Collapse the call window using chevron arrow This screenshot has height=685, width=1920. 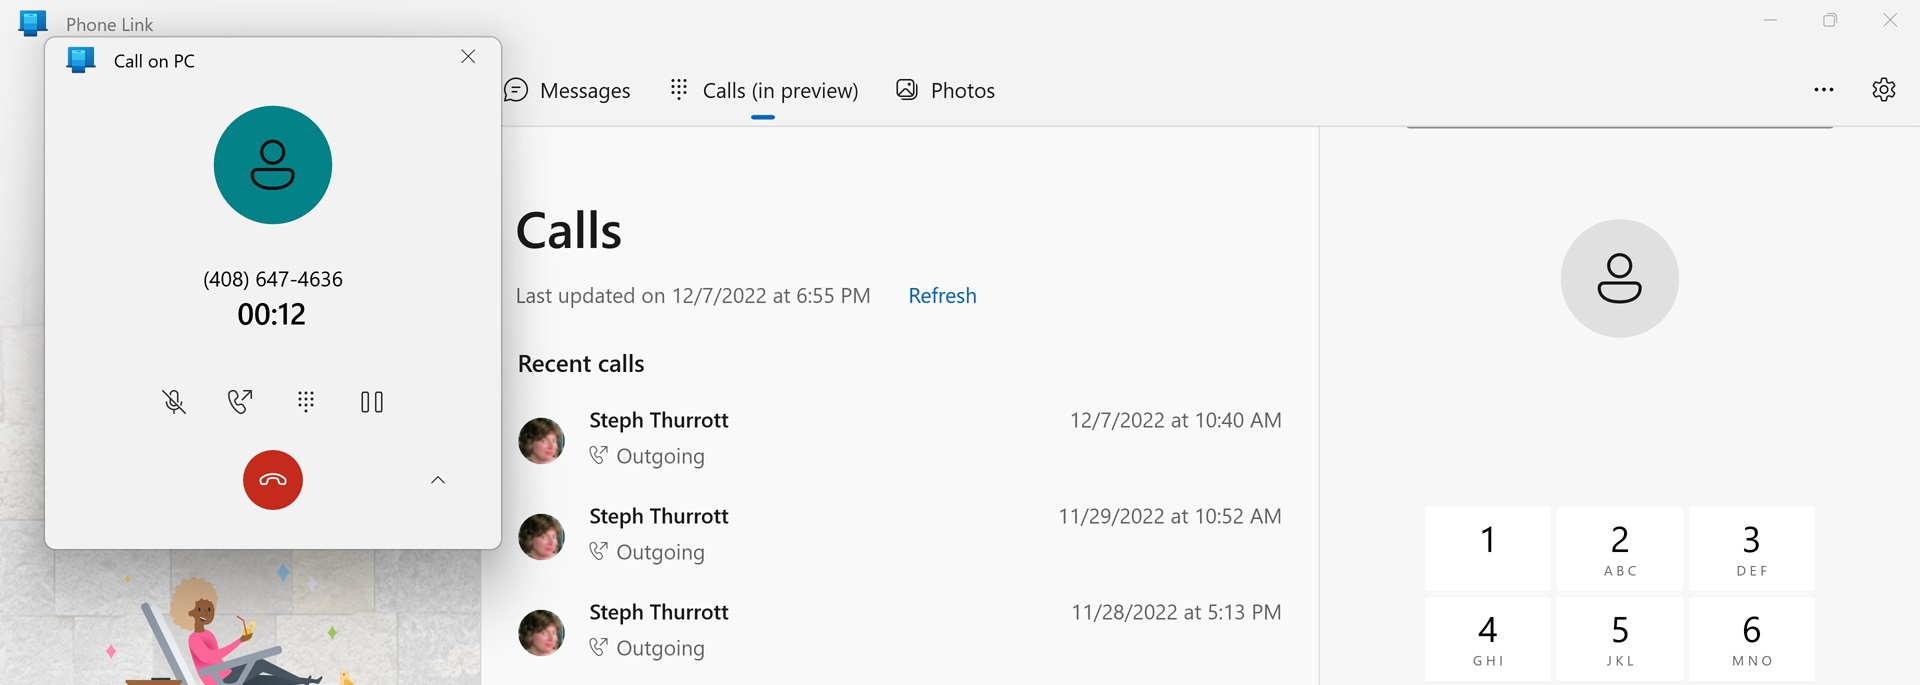438,480
